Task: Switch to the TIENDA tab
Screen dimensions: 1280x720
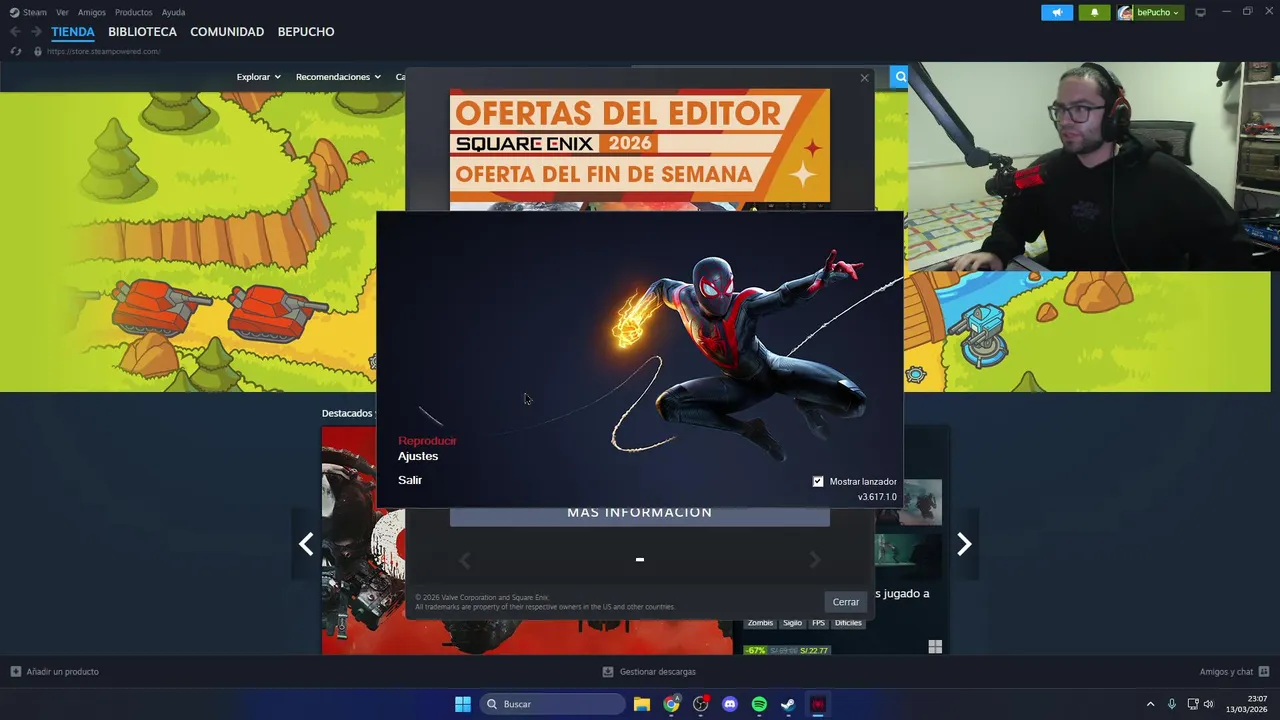Action: pyautogui.click(x=73, y=32)
